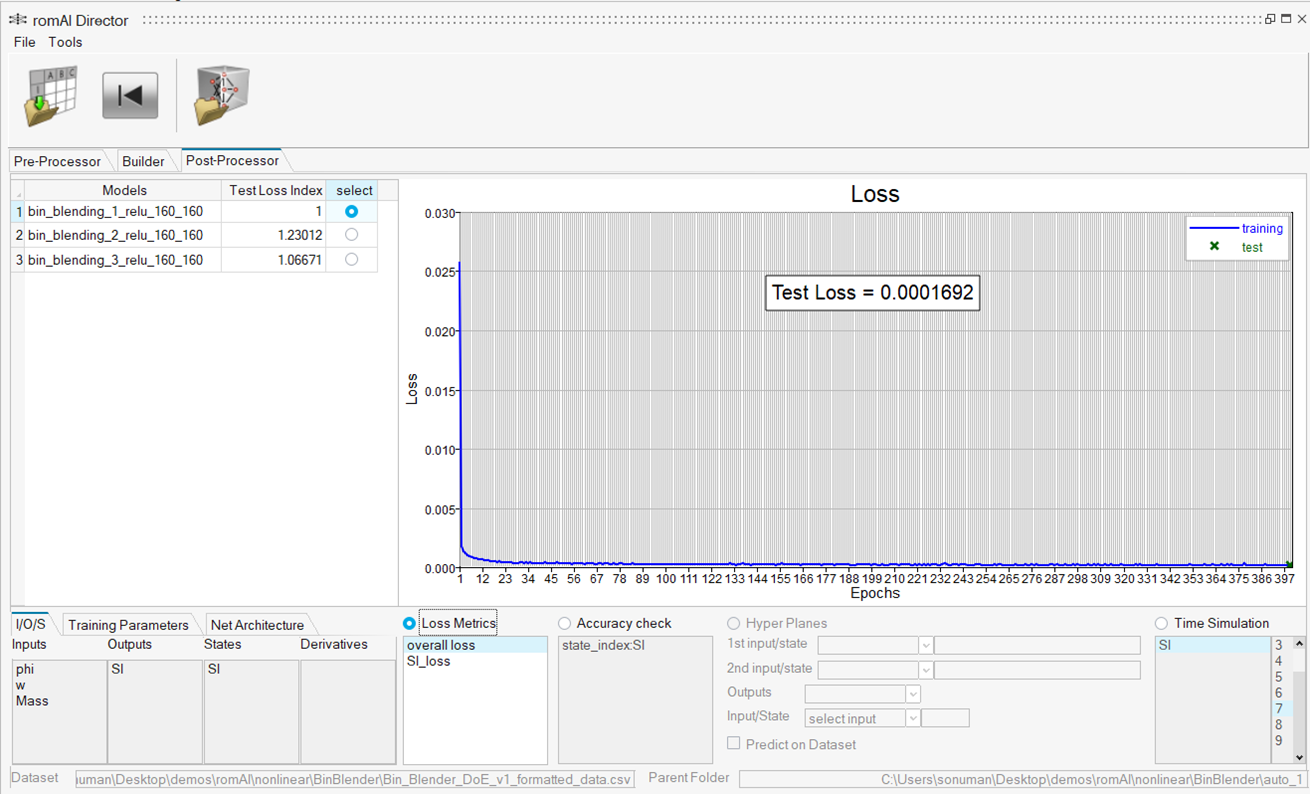This screenshot has width=1310, height=794.
Task: Click the scroll down arrow in Time Simulation list
Action: [1299, 757]
